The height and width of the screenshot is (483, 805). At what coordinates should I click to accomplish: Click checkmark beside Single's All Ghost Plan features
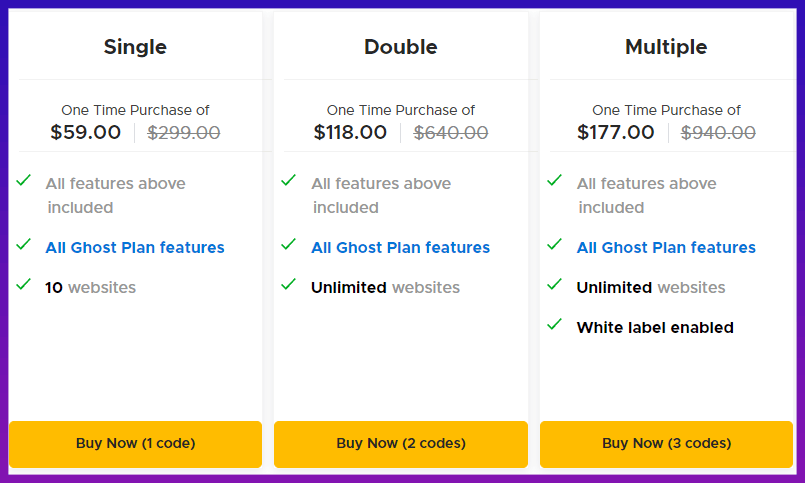[x=24, y=245]
